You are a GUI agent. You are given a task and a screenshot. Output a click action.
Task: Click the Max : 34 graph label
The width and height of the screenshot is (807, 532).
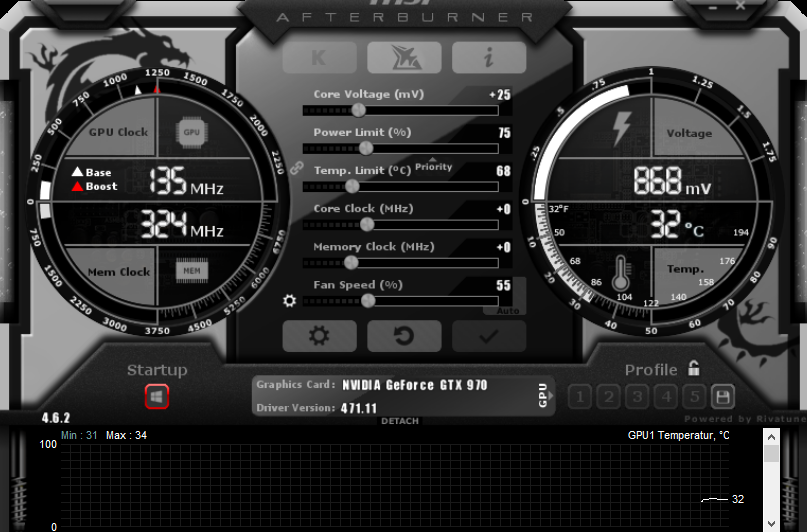pos(126,435)
